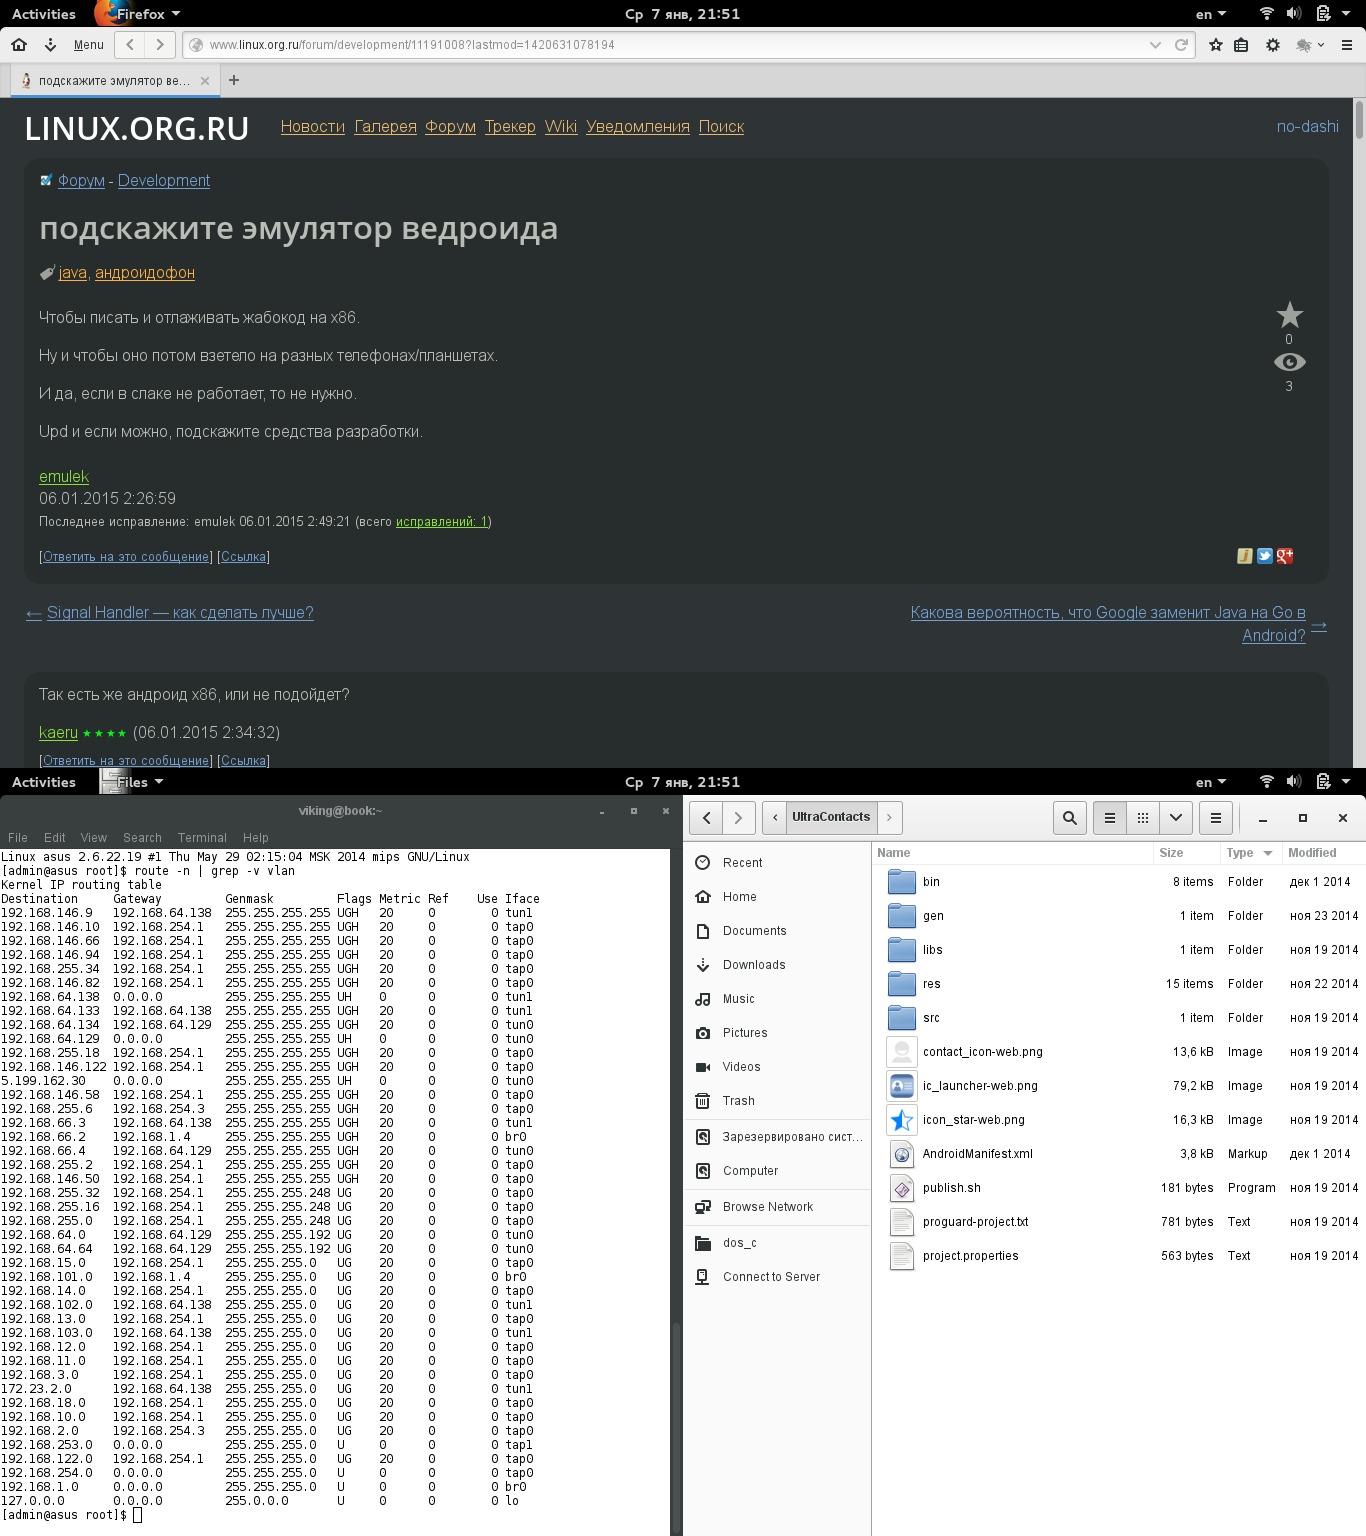Open Files view options dropdown
The width and height of the screenshot is (1366, 1536).
click(1176, 818)
